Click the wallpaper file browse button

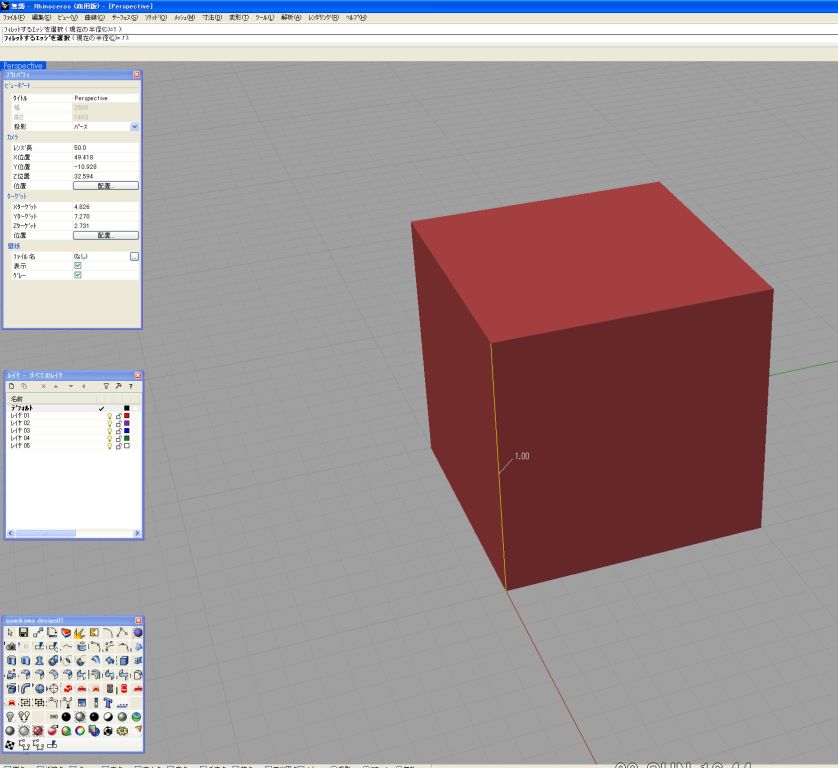tap(135, 257)
